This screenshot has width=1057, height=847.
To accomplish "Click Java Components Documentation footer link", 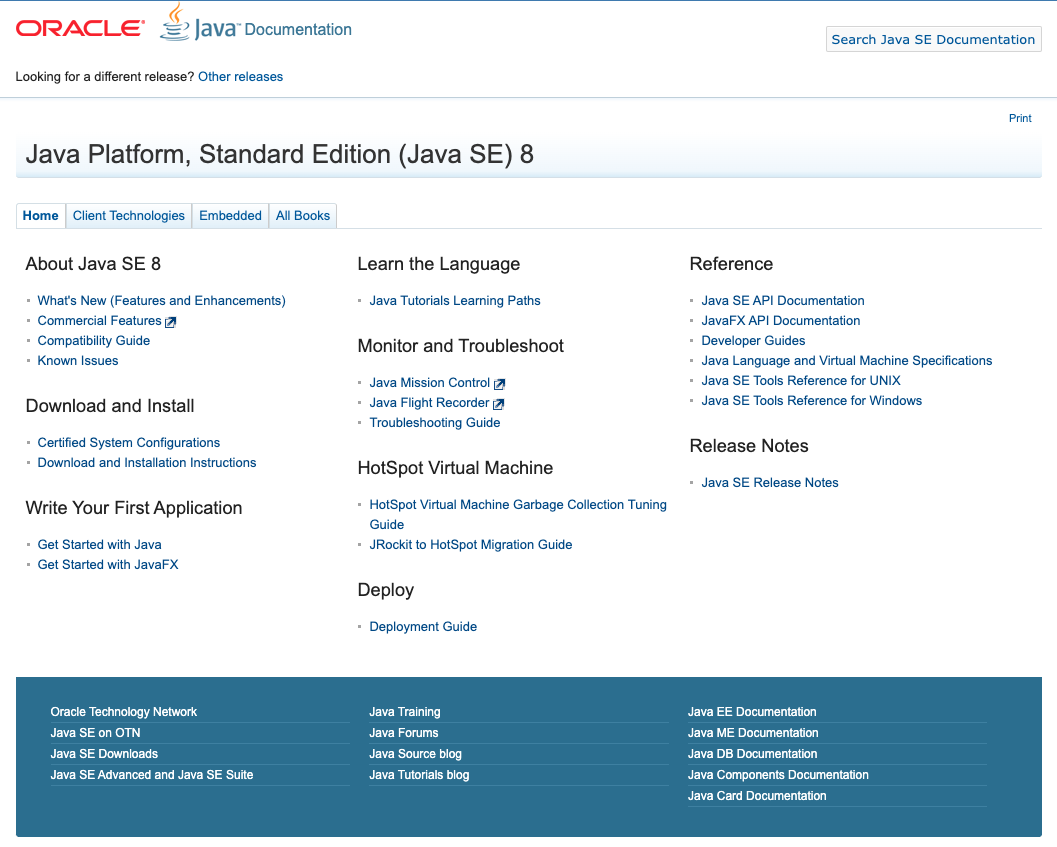I will (x=778, y=775).
